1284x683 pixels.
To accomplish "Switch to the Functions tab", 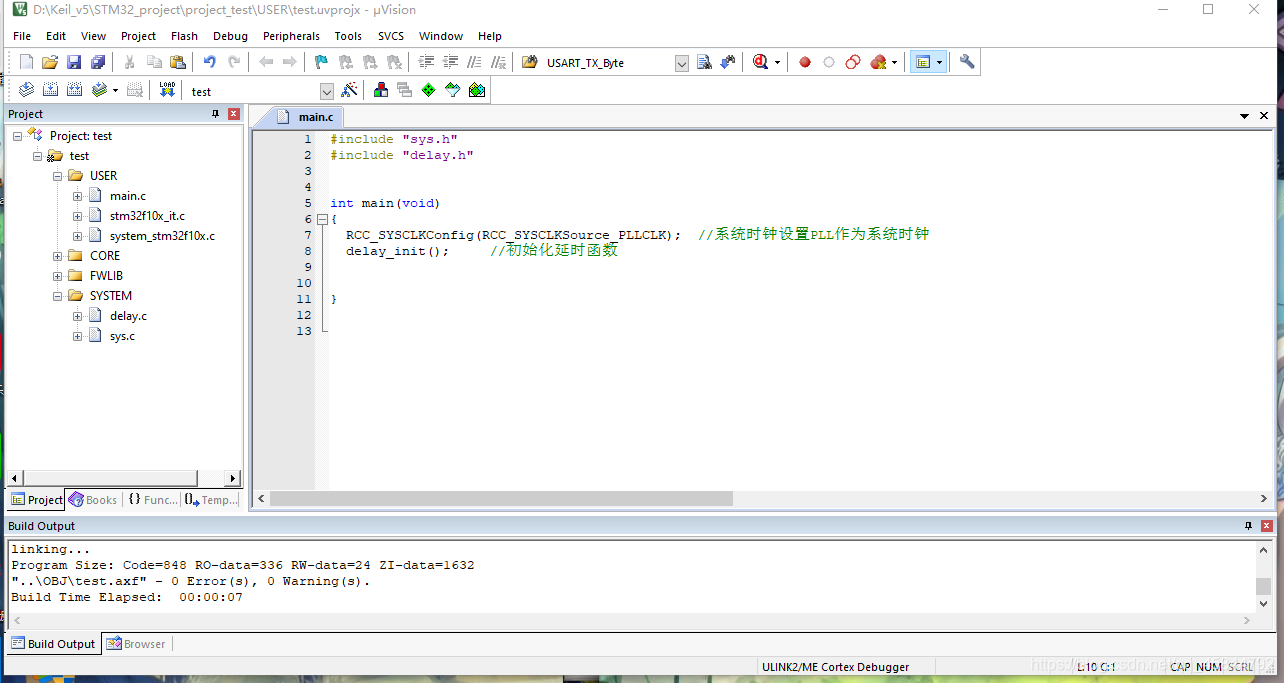I will (x=153, y=500).
